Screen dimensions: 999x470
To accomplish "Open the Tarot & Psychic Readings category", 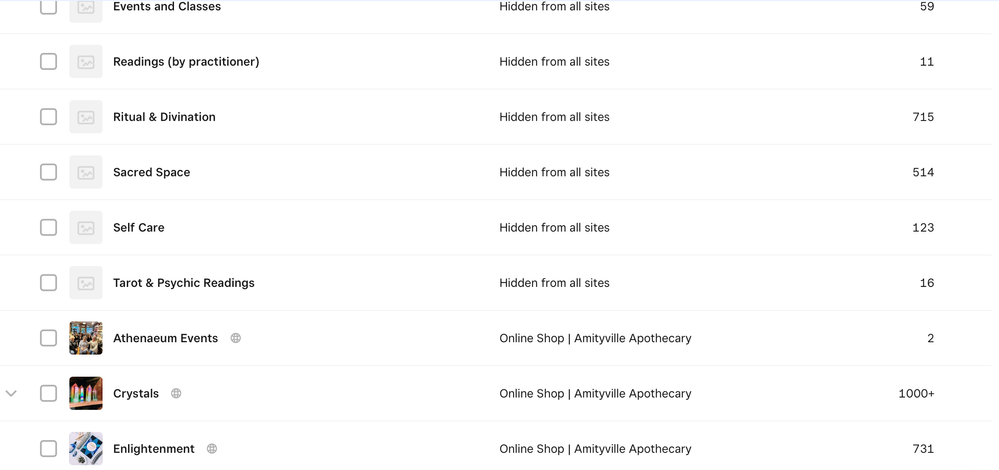I will [183, 283].
